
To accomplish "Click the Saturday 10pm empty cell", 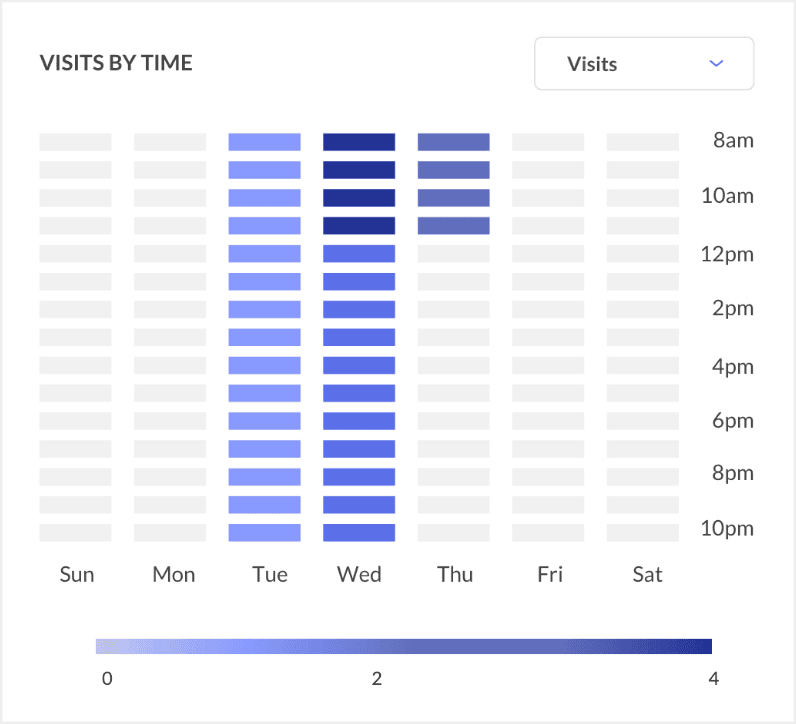I will [x=642, y=533].
